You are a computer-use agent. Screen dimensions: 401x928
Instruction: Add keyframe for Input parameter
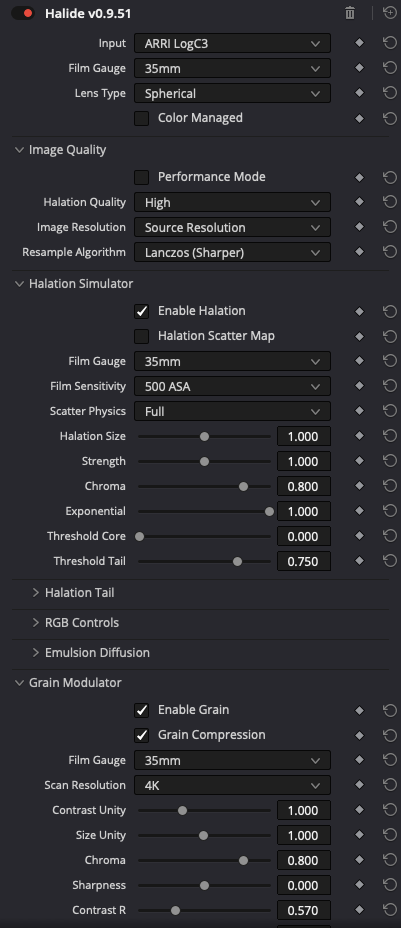(359, 43)
